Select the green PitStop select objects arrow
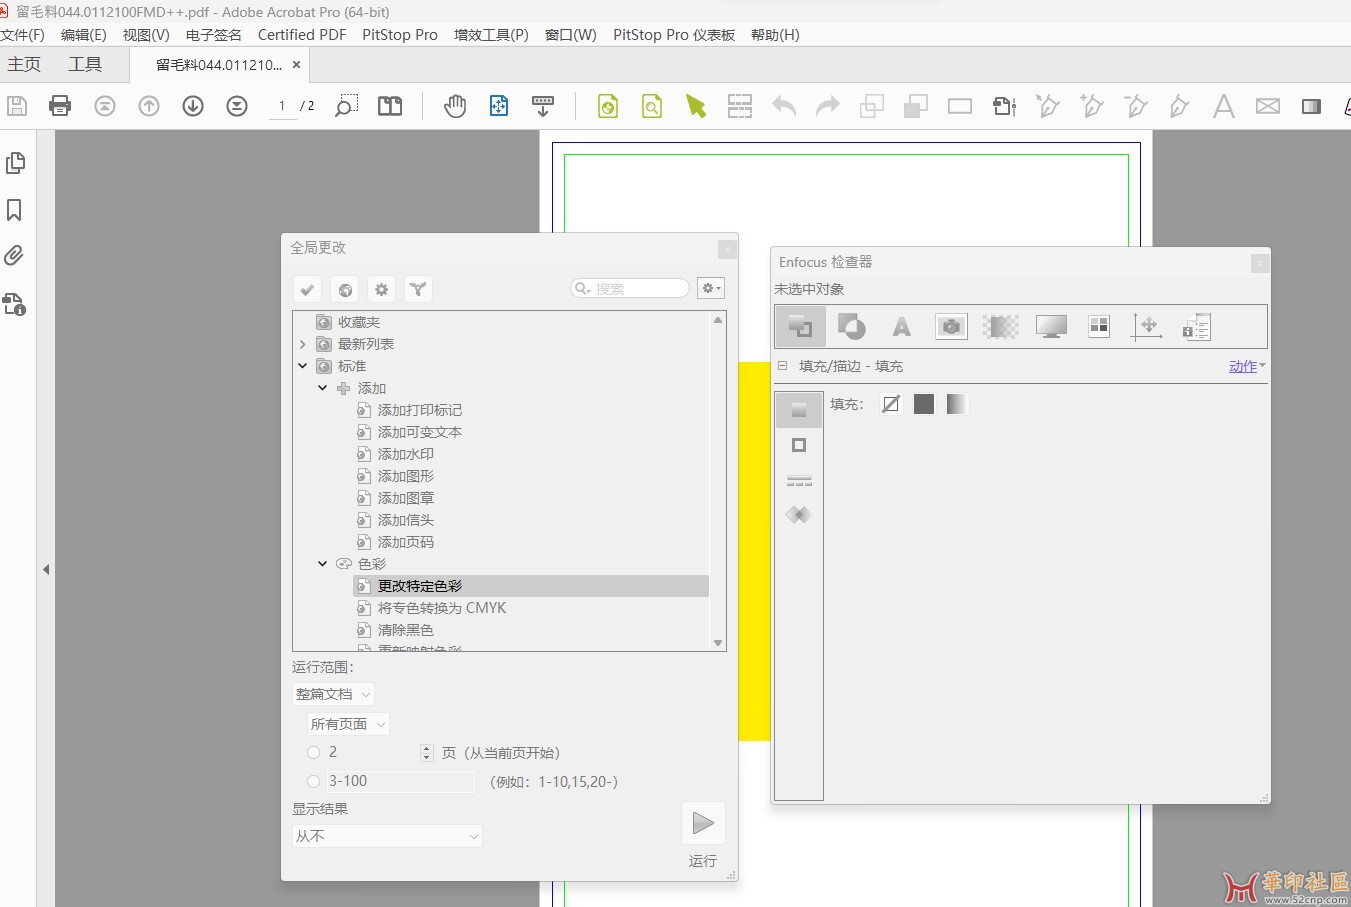This screenshot has width=1351, height=907. click(696, 106)
